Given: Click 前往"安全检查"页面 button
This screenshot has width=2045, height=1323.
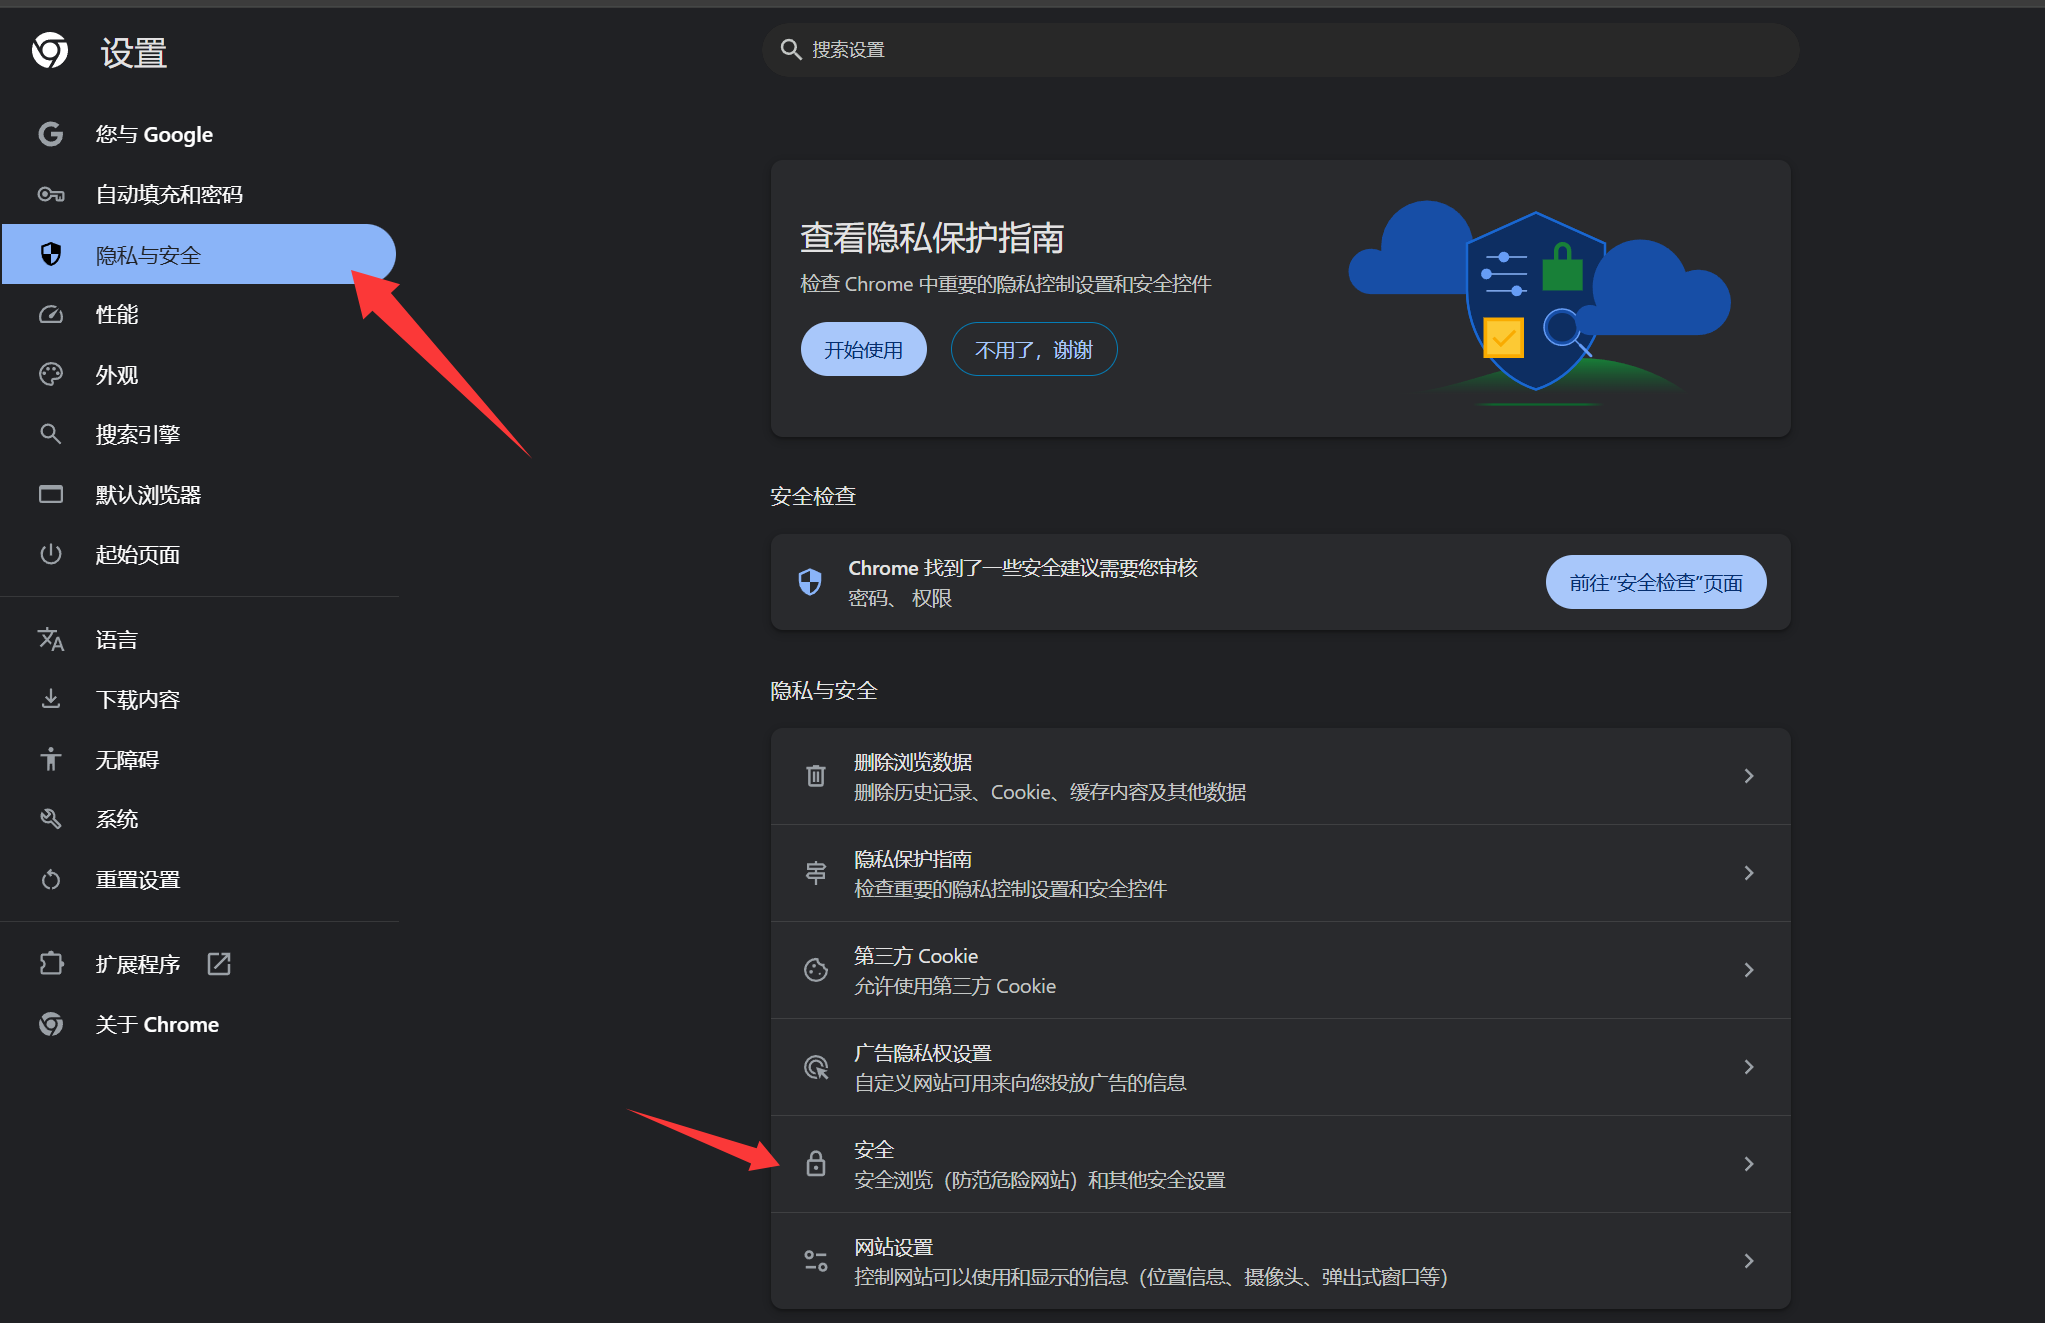Looking at the screenshot, I should click(x=1655, y=582).
